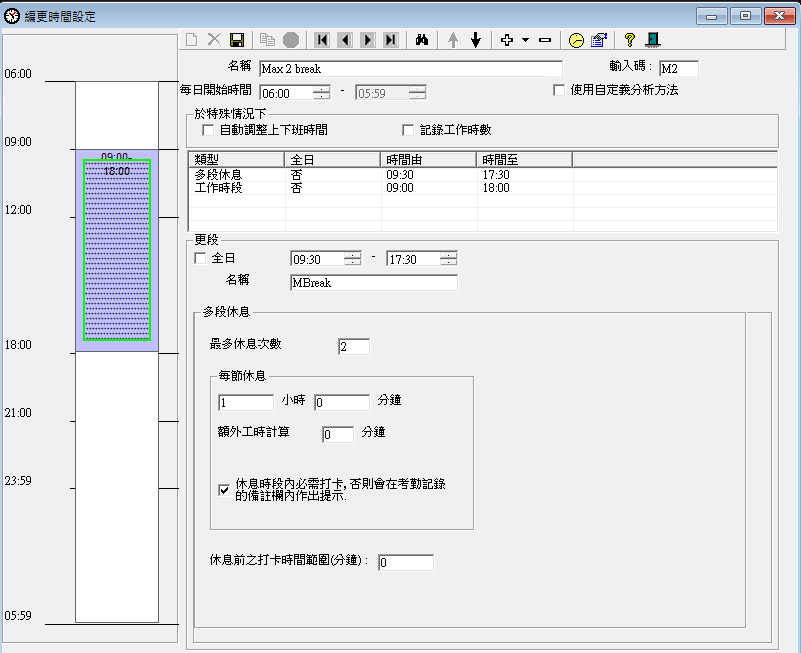The image size is (801, 653).
Task: Click the gray move up arrow
Action: click(x=453, y=40)
